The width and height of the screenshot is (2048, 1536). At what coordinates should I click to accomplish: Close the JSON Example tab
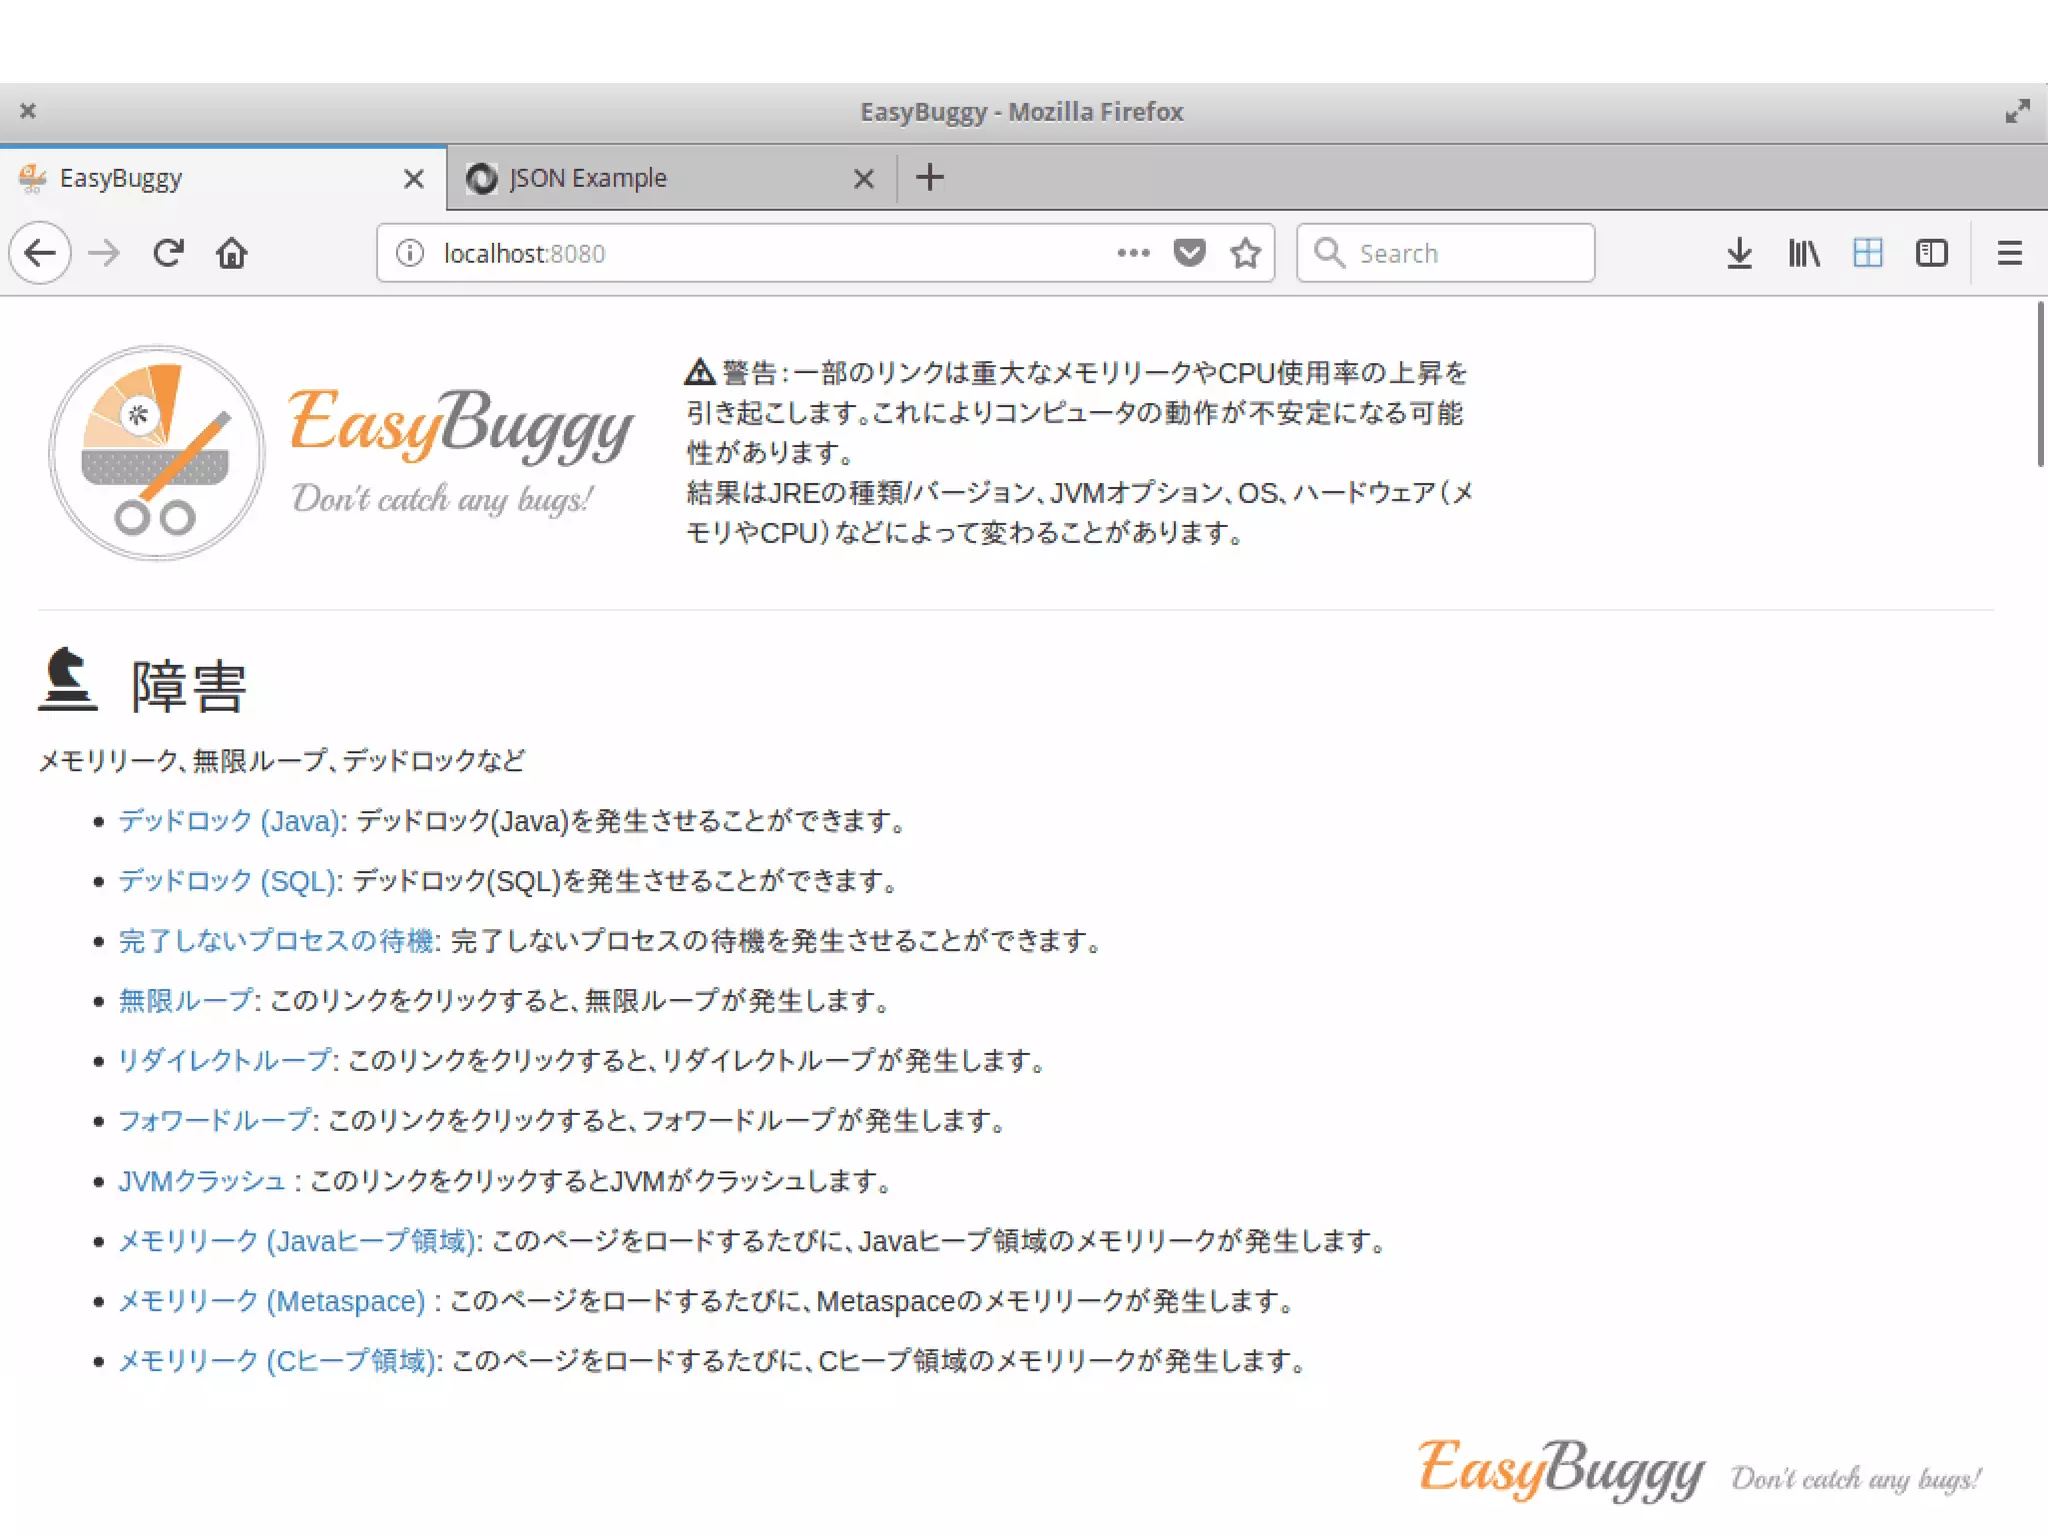tap(864, 179)
